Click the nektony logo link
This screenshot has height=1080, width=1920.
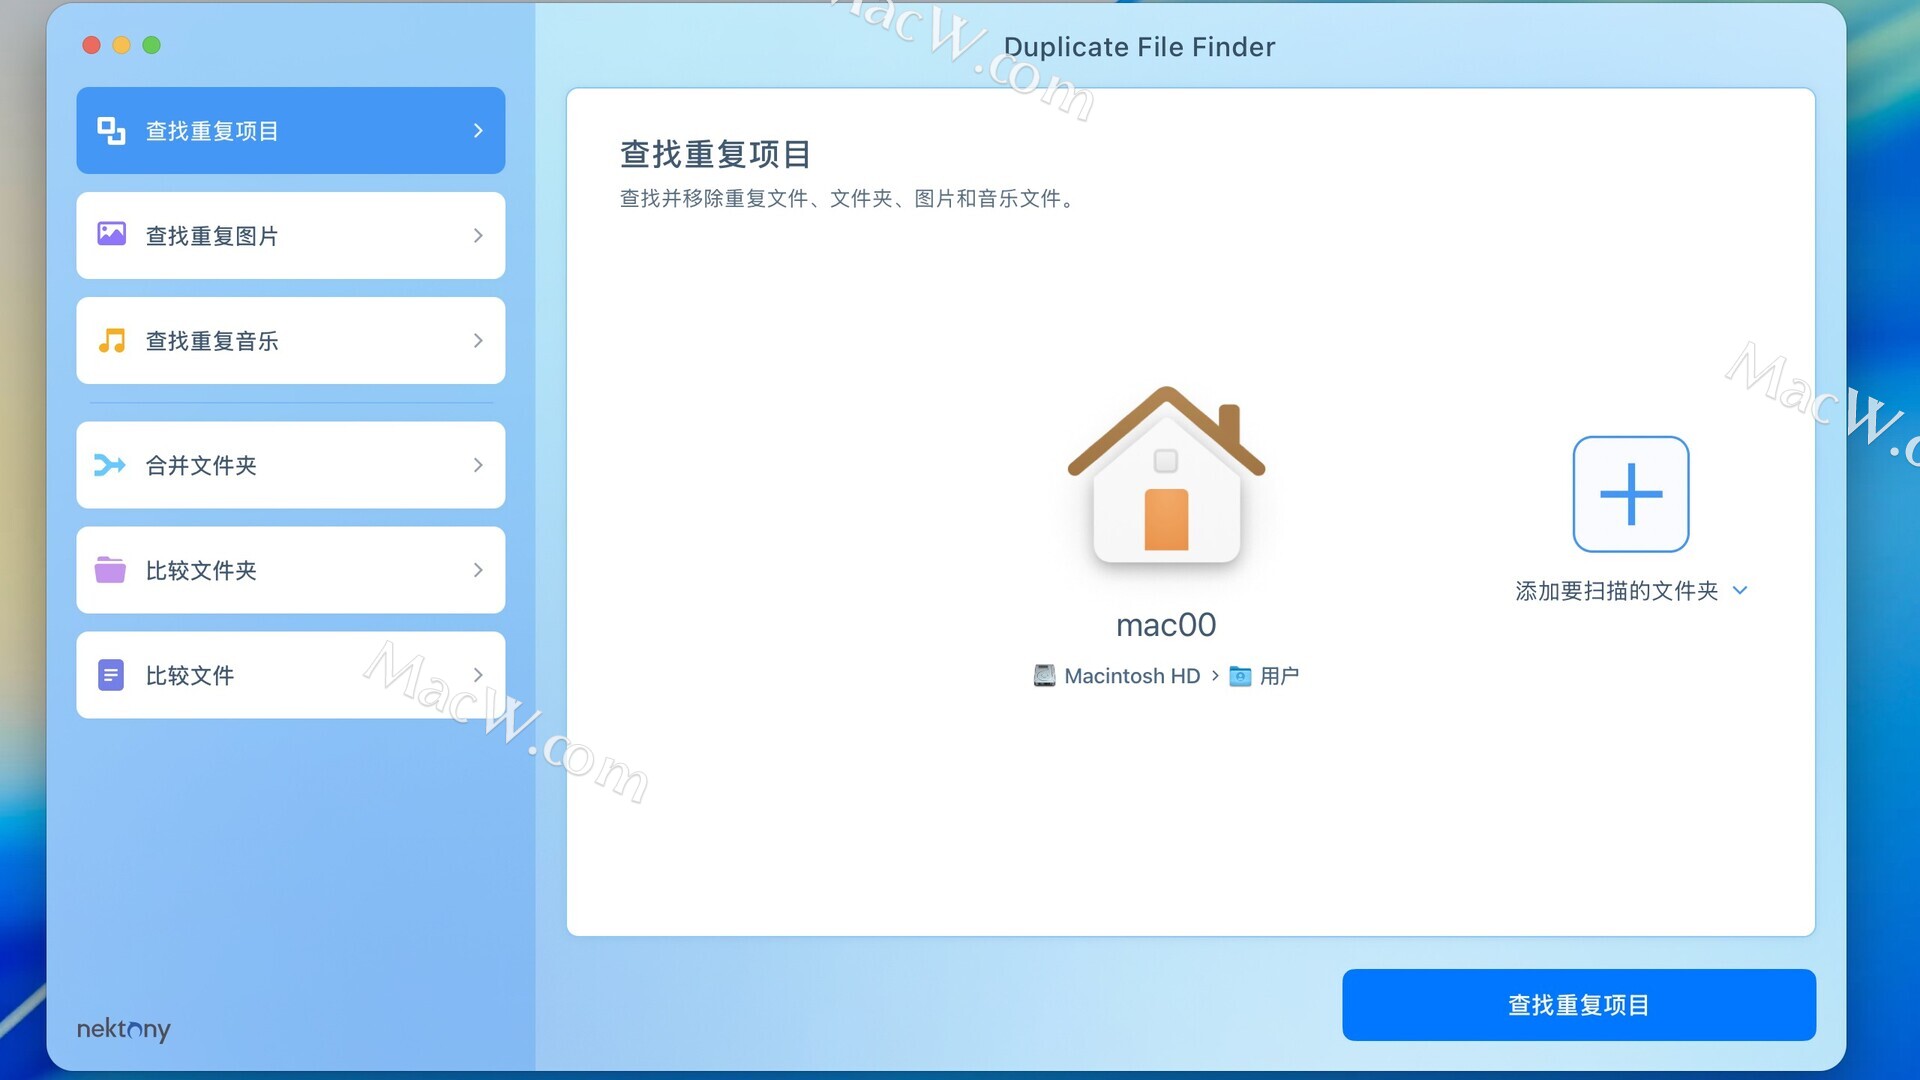click(x=123, y=1029)
